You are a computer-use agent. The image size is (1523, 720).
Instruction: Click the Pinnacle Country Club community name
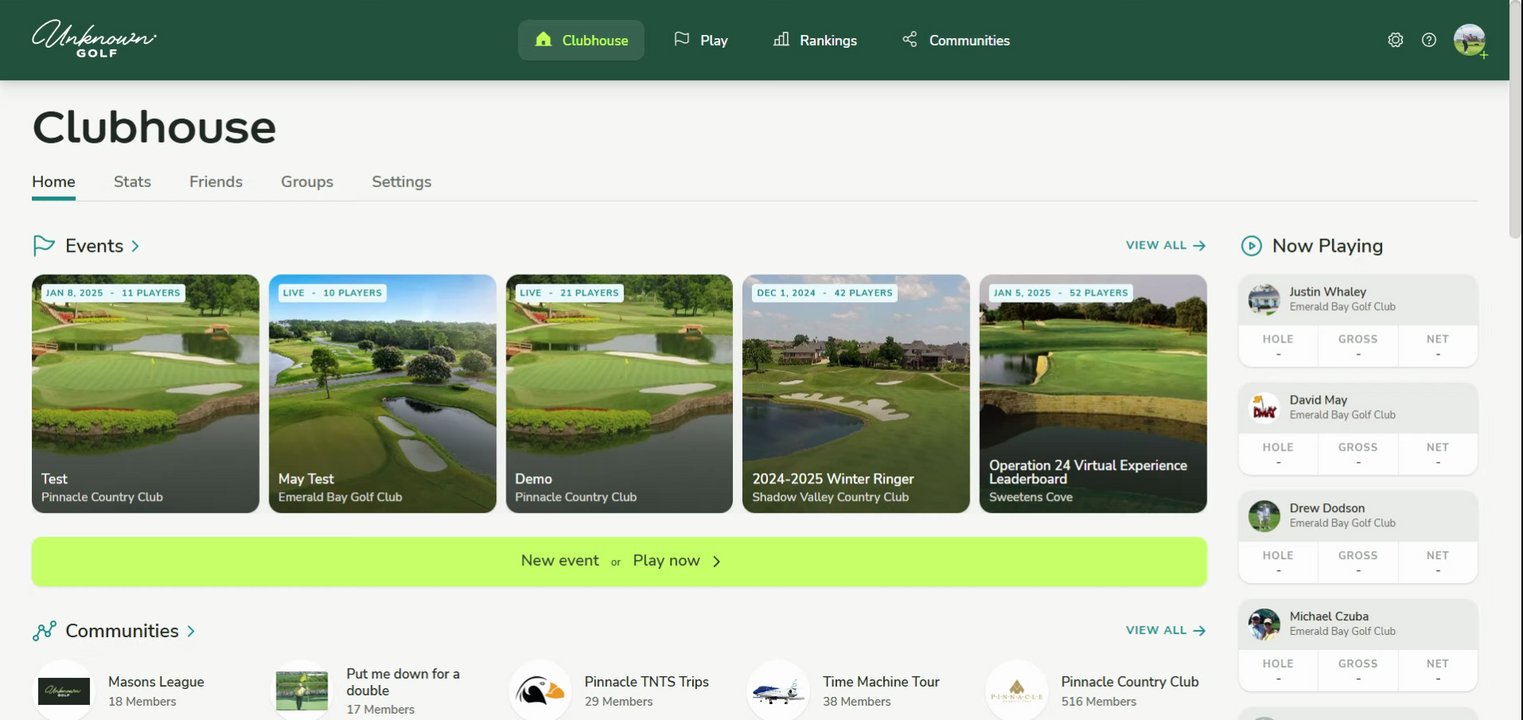(1130, 682)
